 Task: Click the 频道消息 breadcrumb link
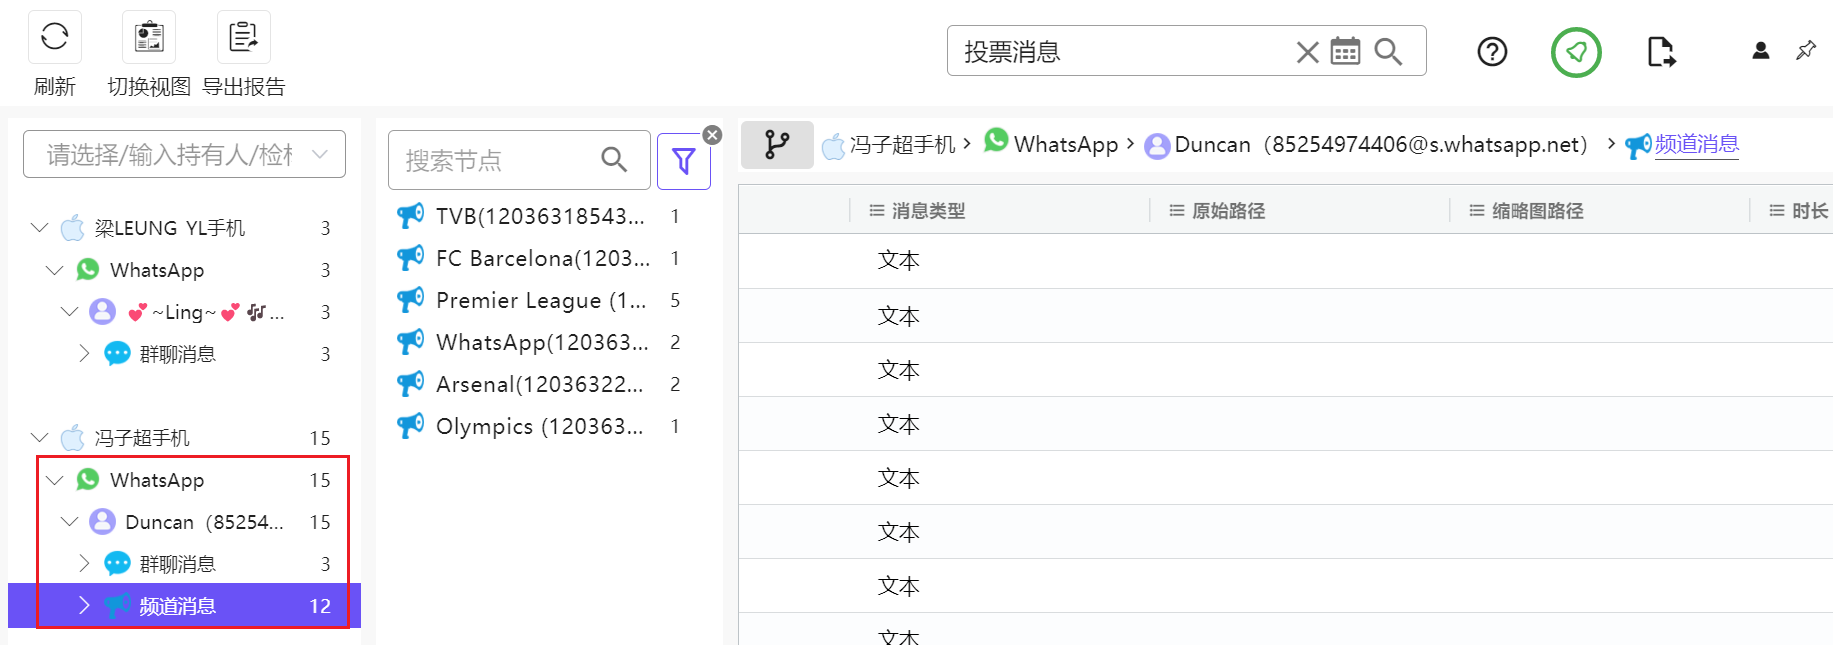click(1696, 145)
